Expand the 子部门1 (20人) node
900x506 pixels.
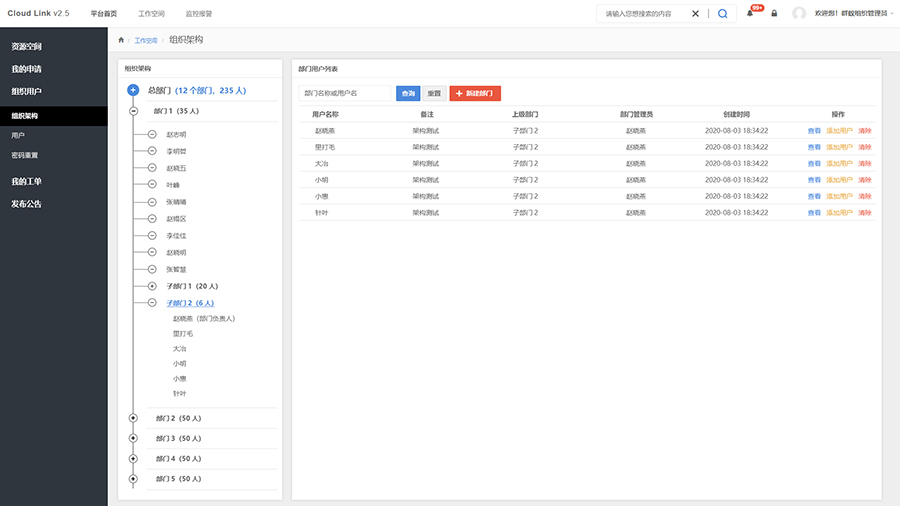[152, 286]
